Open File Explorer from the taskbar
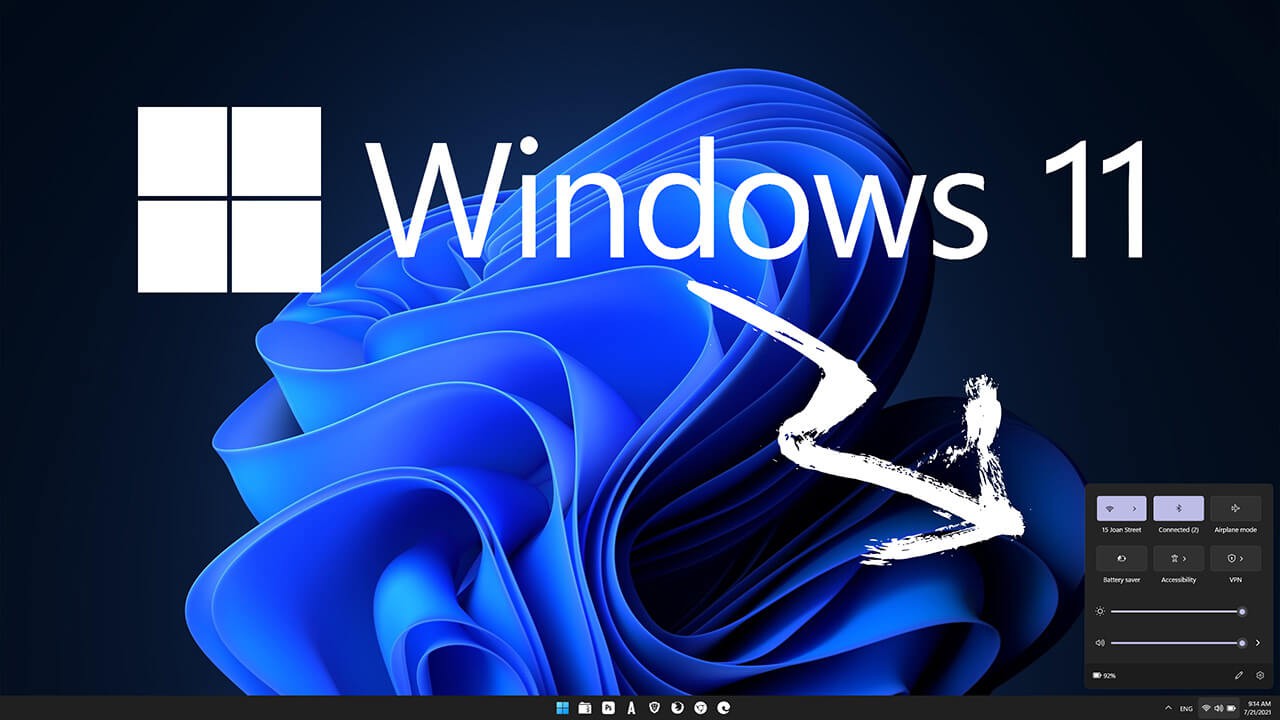This screenshot has height=720, width=1280. pyautogui.click(x=585, y=708)
